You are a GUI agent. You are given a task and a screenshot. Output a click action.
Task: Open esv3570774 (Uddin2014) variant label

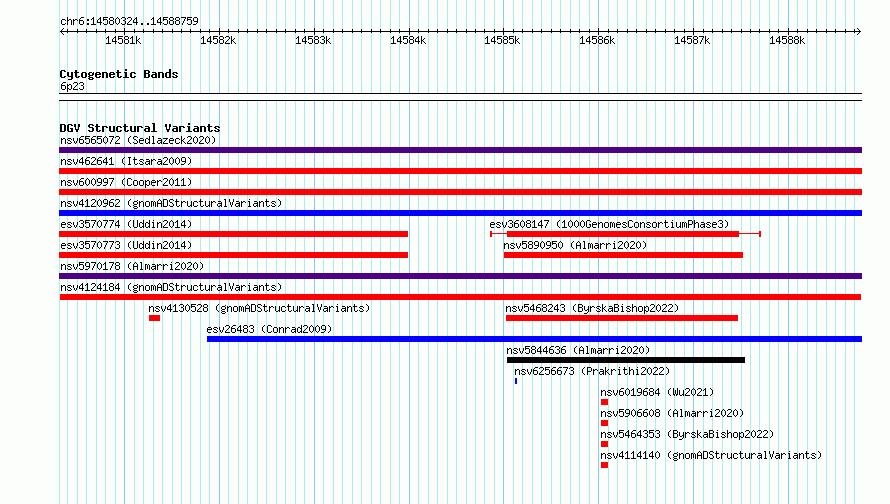126,224
